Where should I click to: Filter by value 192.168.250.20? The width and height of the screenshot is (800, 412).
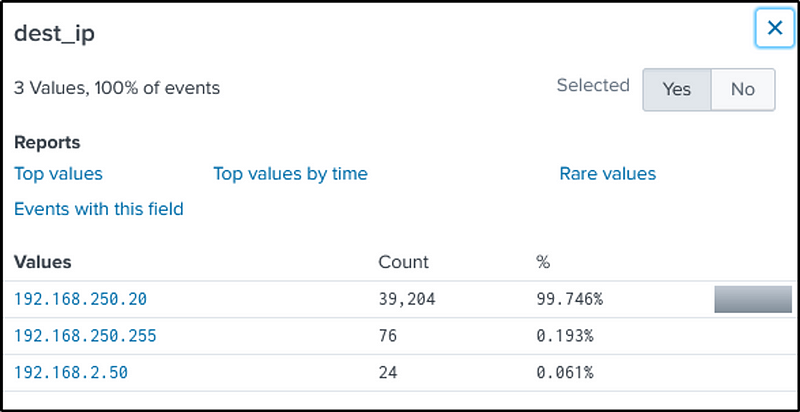[x=80, y=299]
